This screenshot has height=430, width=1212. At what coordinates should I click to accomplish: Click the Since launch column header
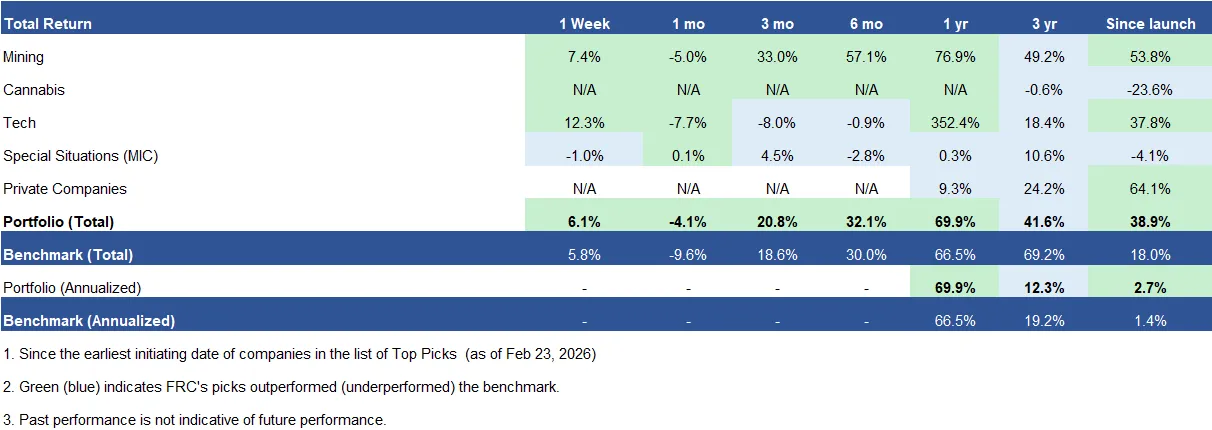(1150, 24)
